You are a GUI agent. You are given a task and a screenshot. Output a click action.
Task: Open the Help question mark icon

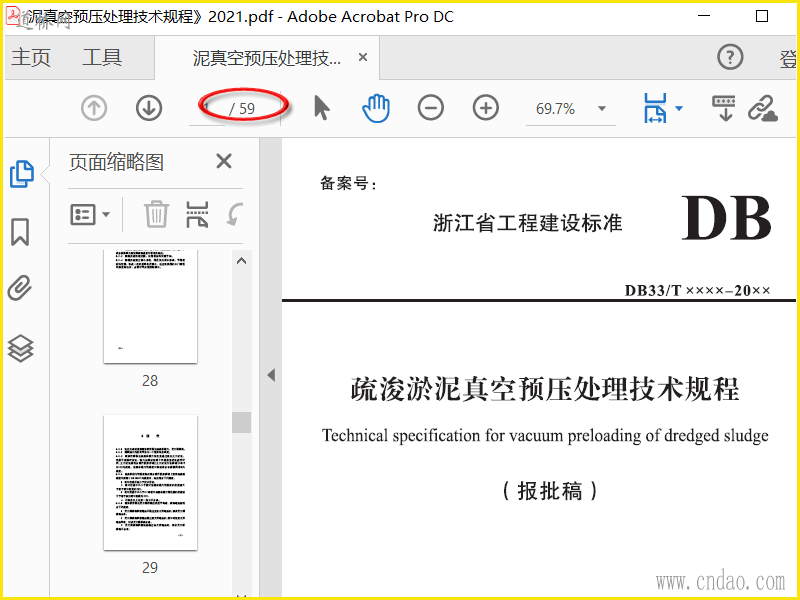(x=731, y=57)
